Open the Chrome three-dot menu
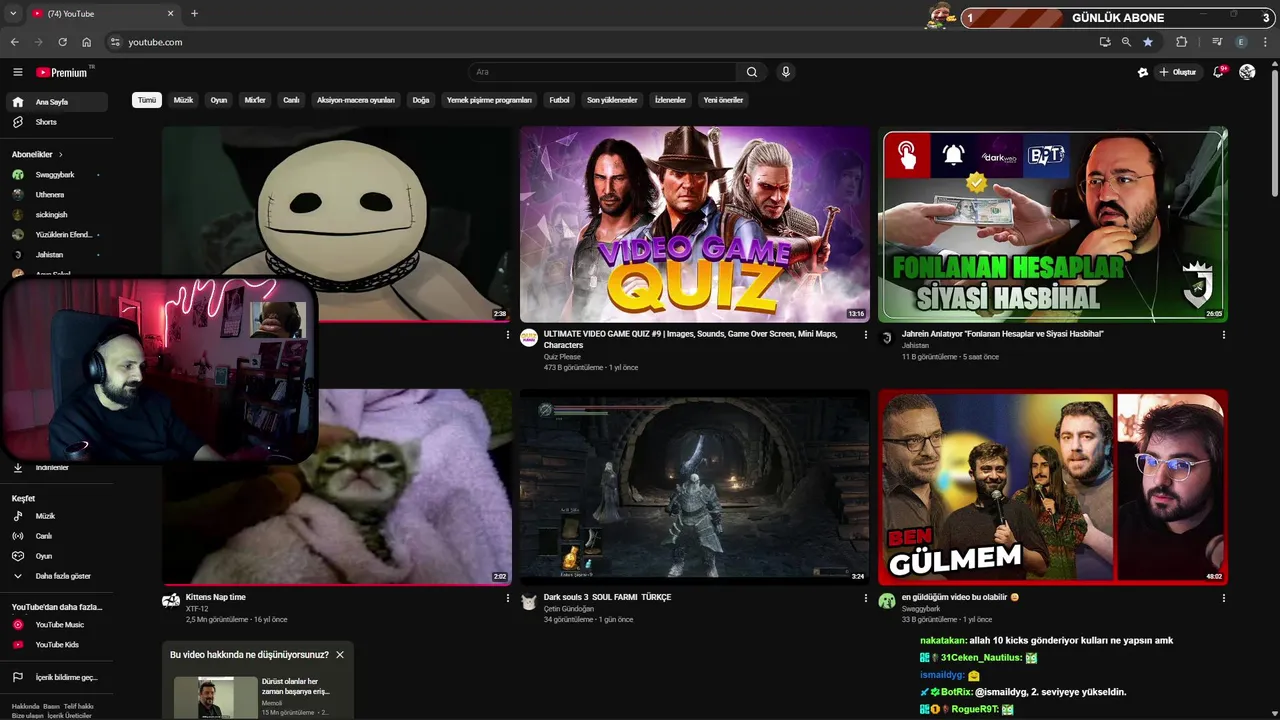This screenshot has height=720, width=1280. click(1265, 42)
